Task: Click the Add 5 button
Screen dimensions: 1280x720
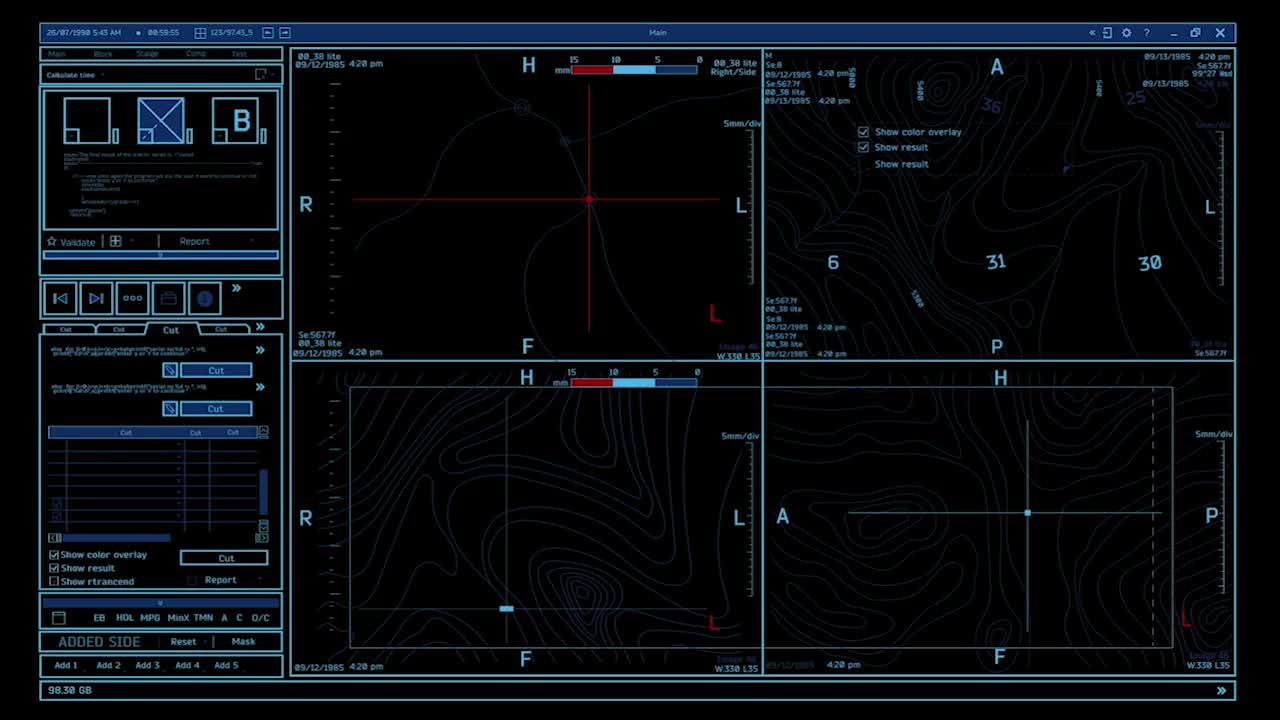Action: 227,665
